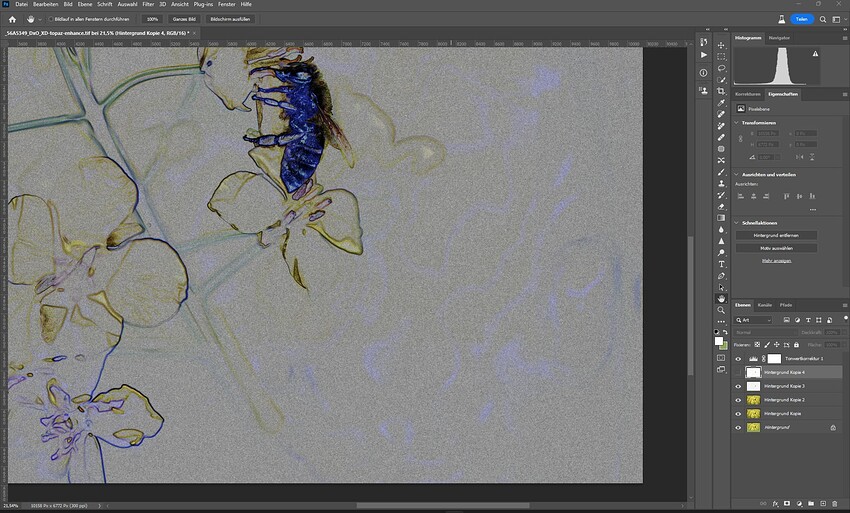Select the Zoom magnifier tool

(721, 310)
